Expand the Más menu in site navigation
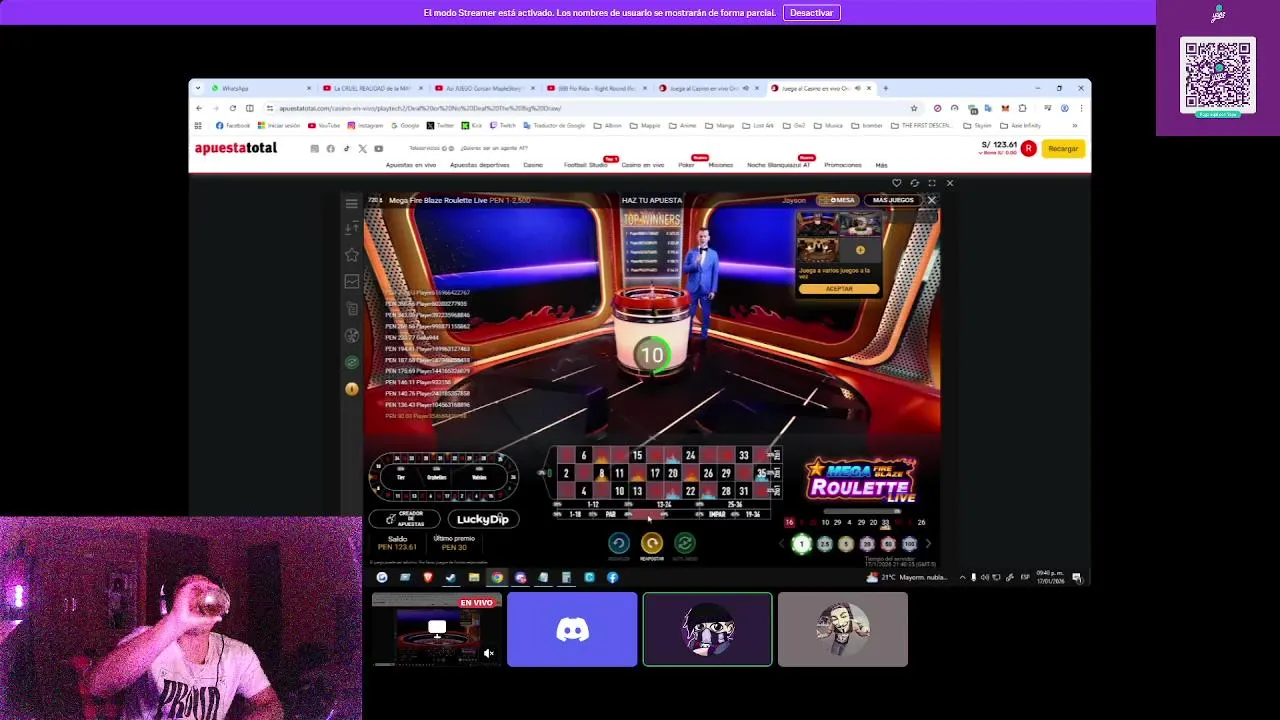Image resolution: width=1280 pixels, height=720 pixels. [881, 165]
